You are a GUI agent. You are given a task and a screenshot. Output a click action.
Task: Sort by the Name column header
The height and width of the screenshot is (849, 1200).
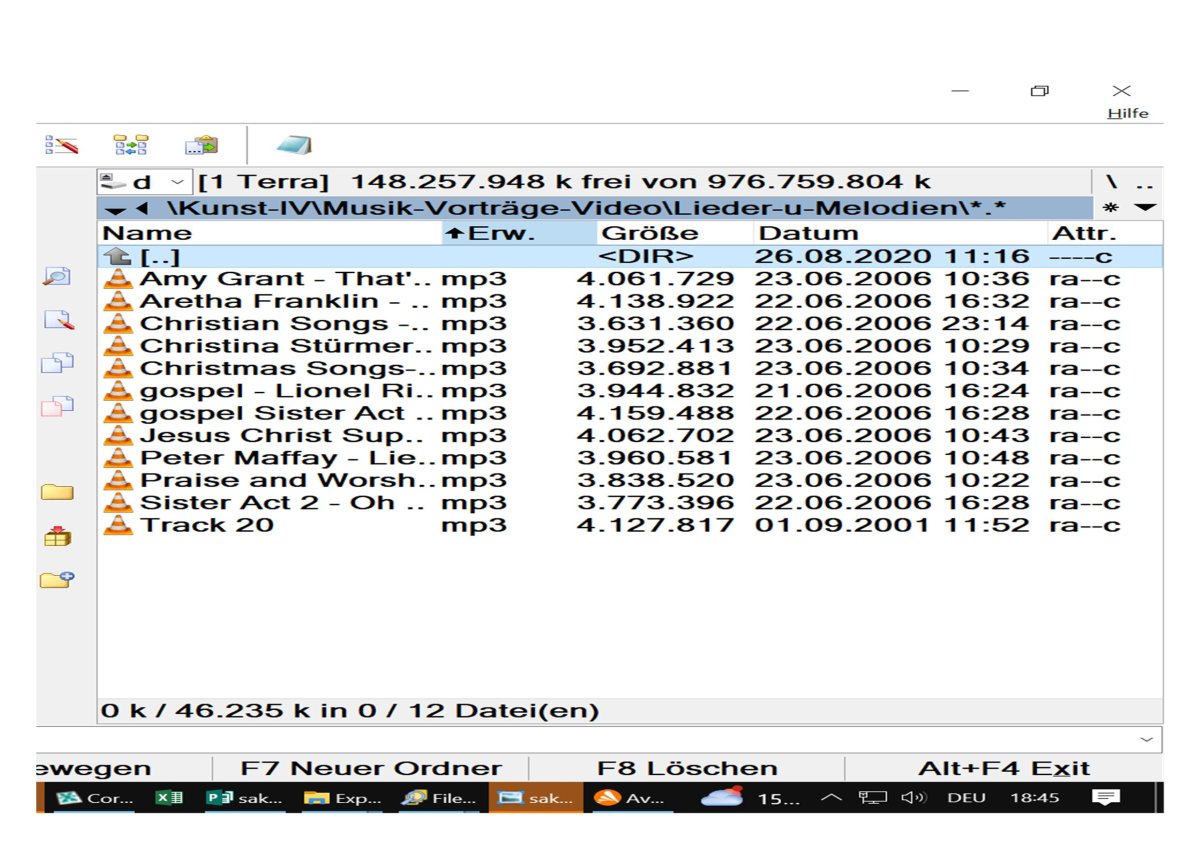pyautogui.click(x=270, y=234)
